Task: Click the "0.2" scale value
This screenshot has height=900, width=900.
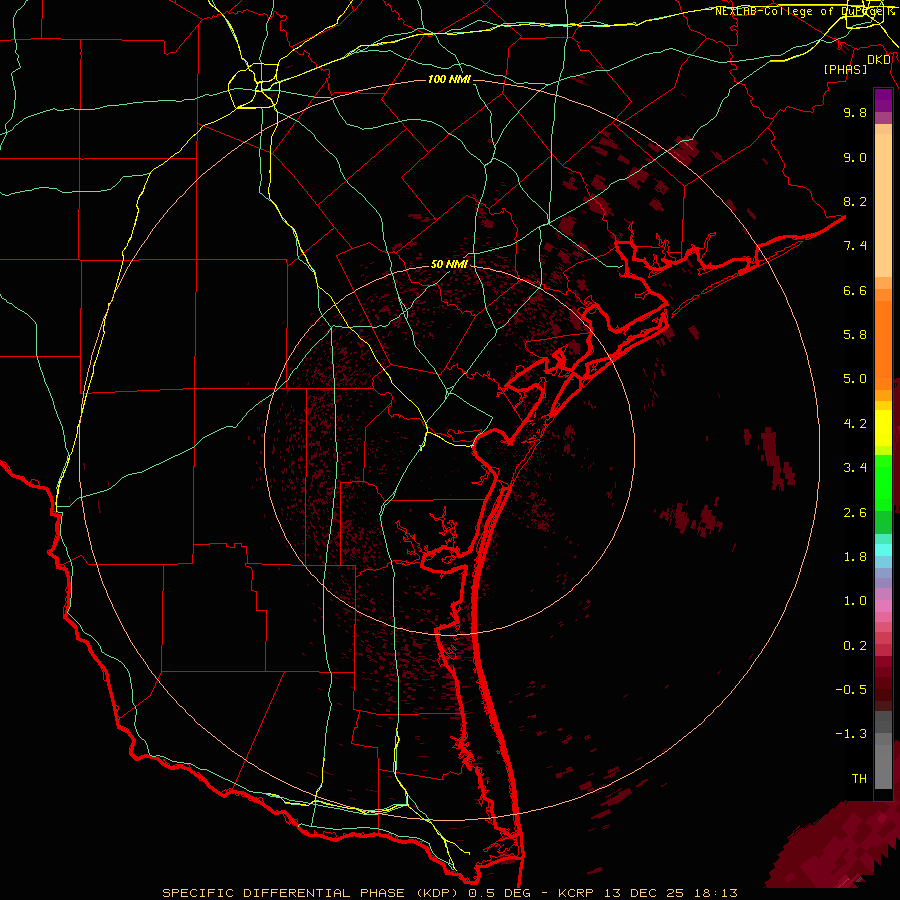Action: tap(855, 646)
